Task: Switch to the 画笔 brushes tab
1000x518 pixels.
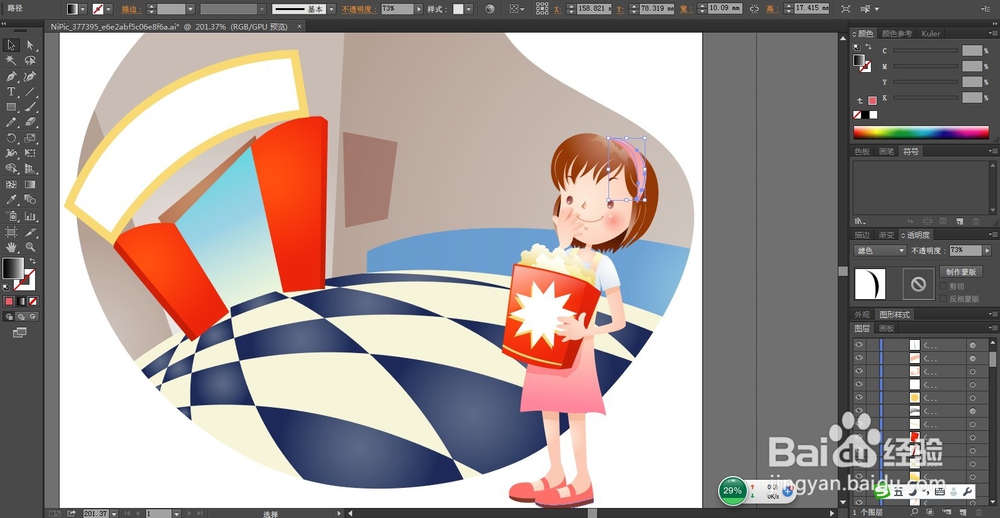Action: [886, 152]
